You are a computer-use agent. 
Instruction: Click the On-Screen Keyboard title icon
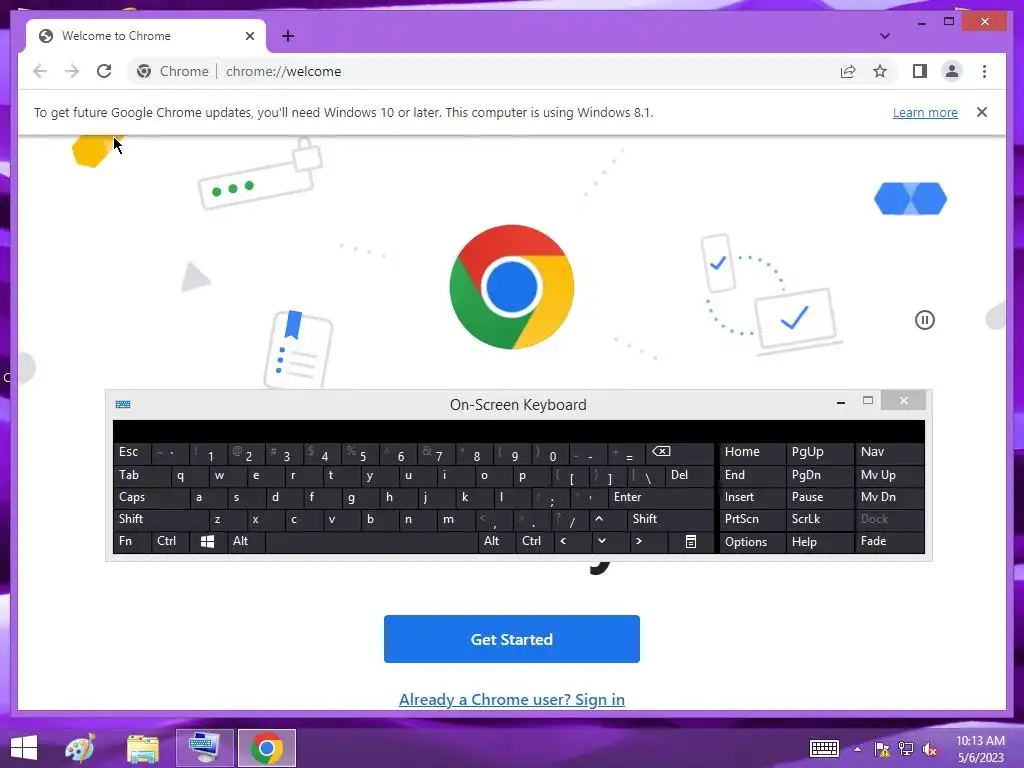point(123,404)
